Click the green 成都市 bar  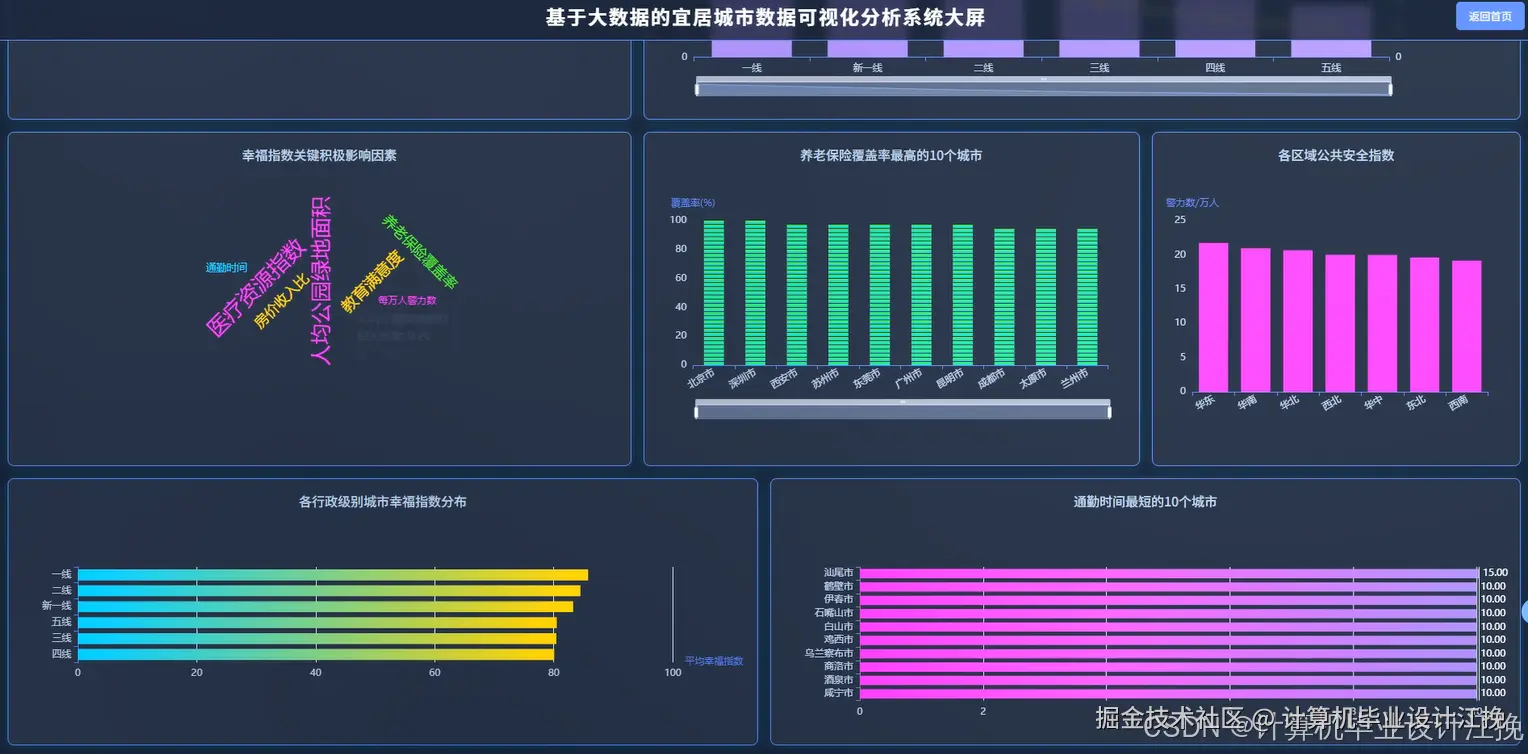coord(1004,297)
